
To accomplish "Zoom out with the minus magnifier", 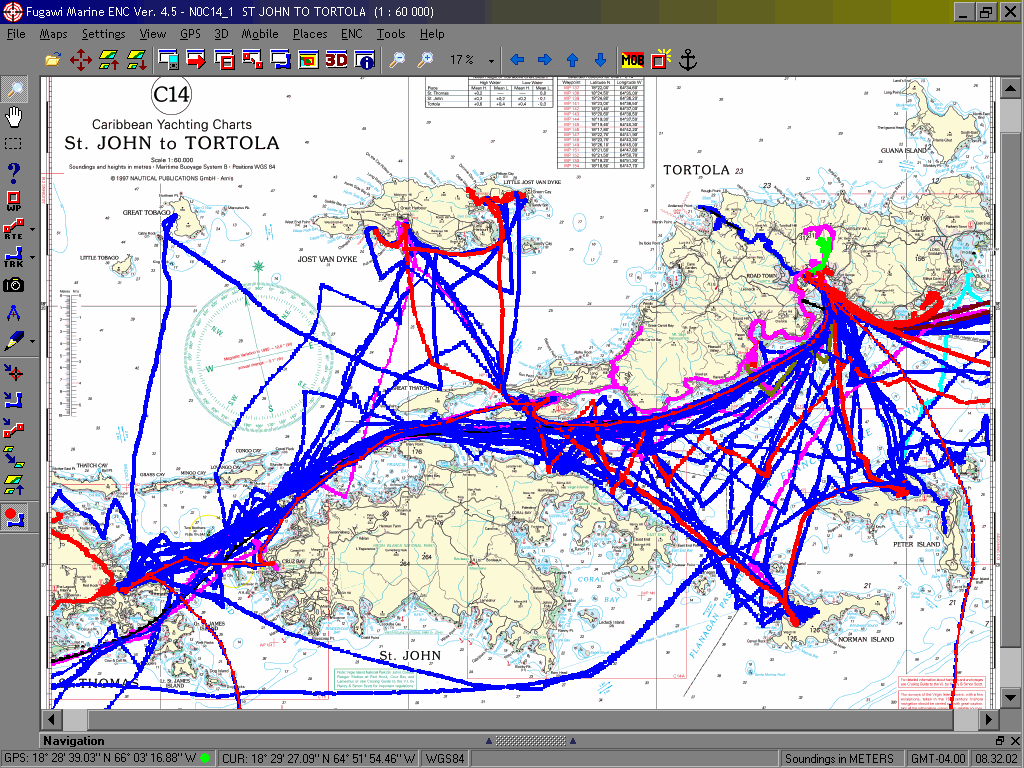I will click(x=396, y=60).
